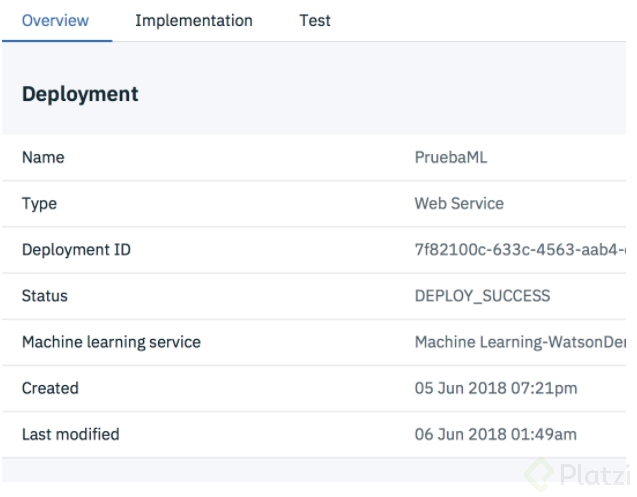Click the Created row label
The height and width of the screenshot is (497, 637).
tap(50, 388)
